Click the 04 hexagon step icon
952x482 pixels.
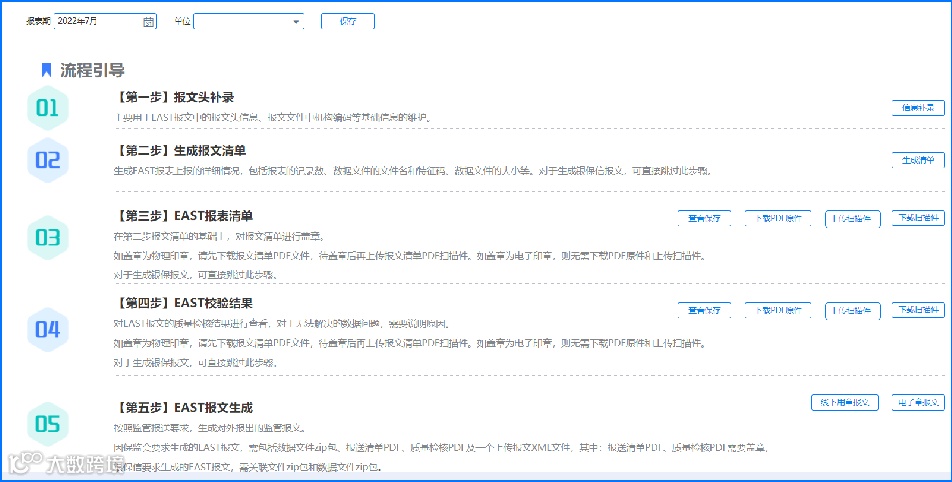[47, 330]
